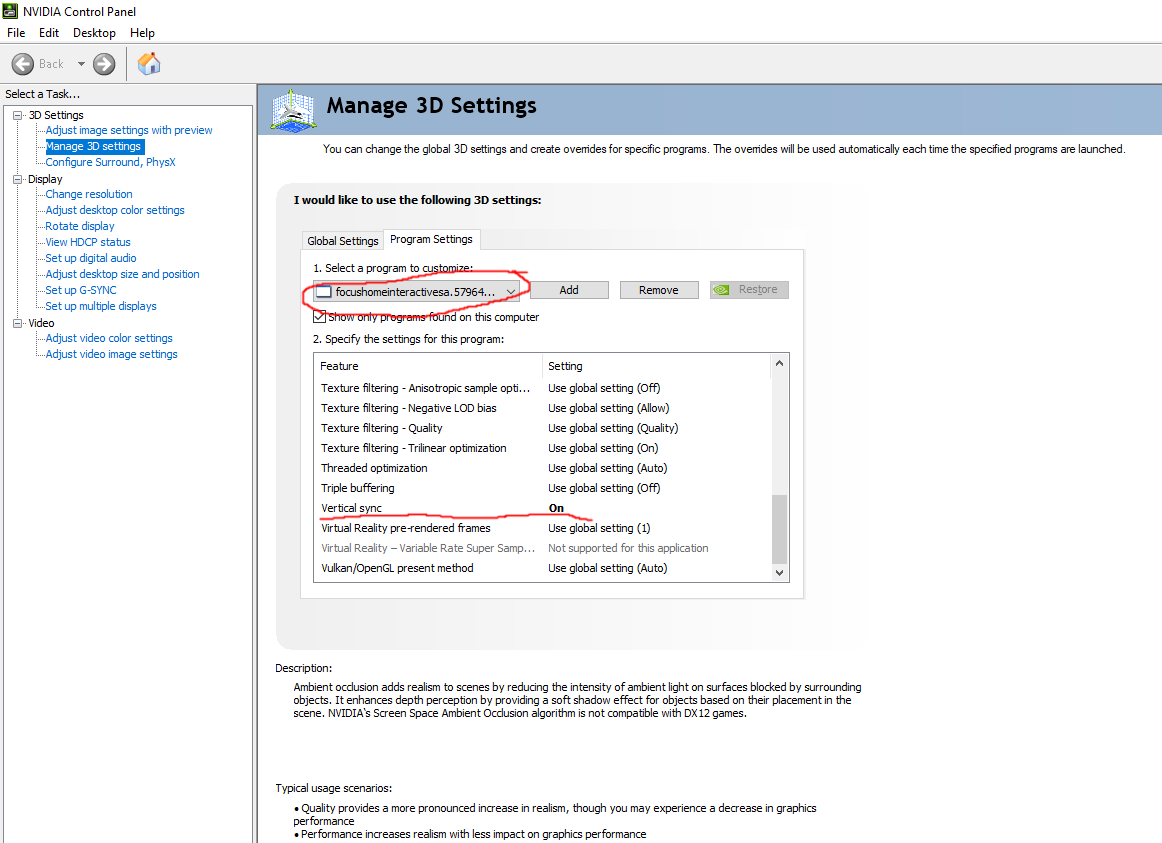Select Triple buffering setting value

(x=604, y=488)
